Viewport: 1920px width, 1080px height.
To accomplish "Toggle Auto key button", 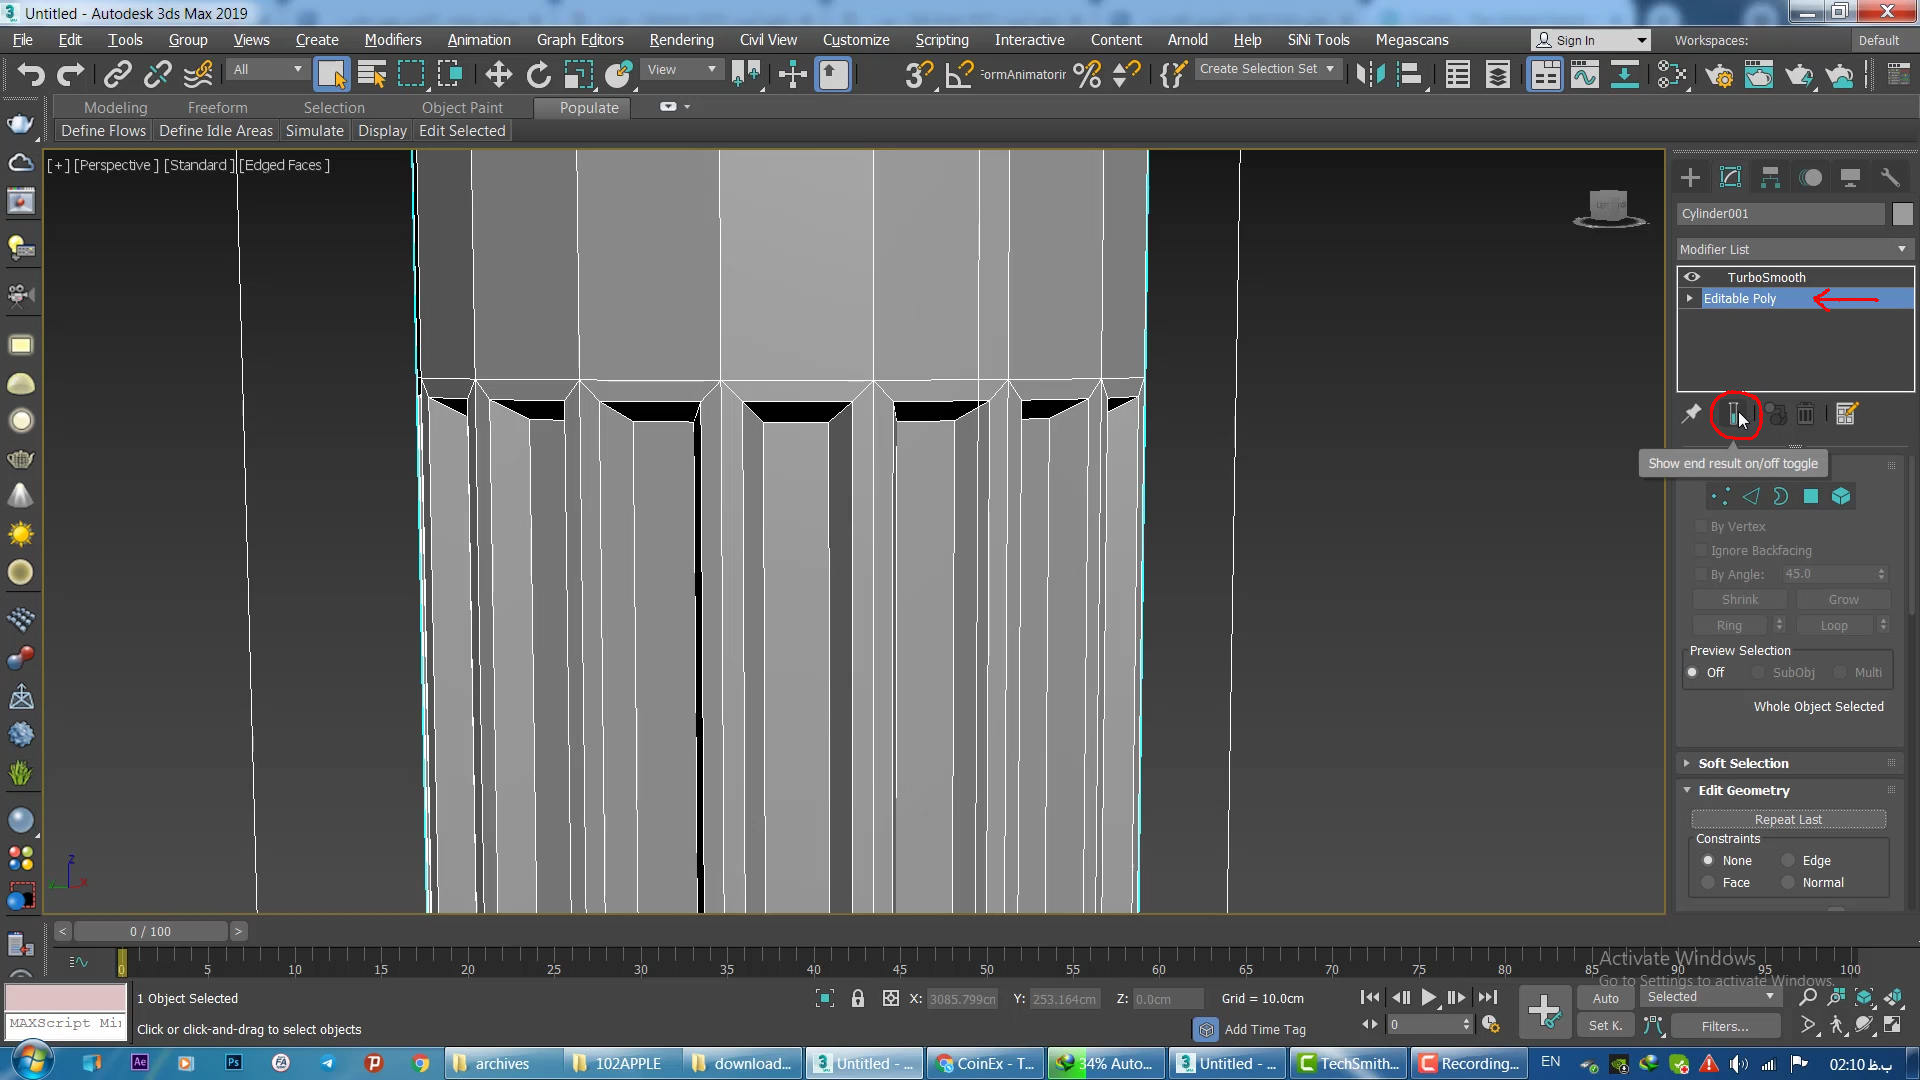I will coord(1605,998).
